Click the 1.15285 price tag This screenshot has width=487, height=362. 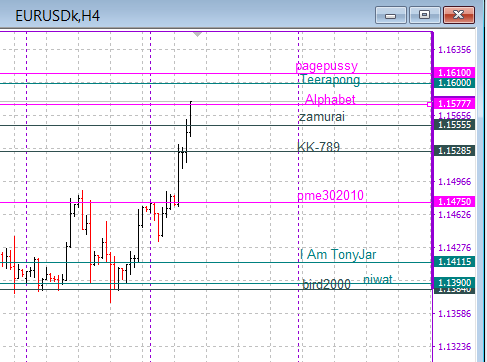point(454,151)
